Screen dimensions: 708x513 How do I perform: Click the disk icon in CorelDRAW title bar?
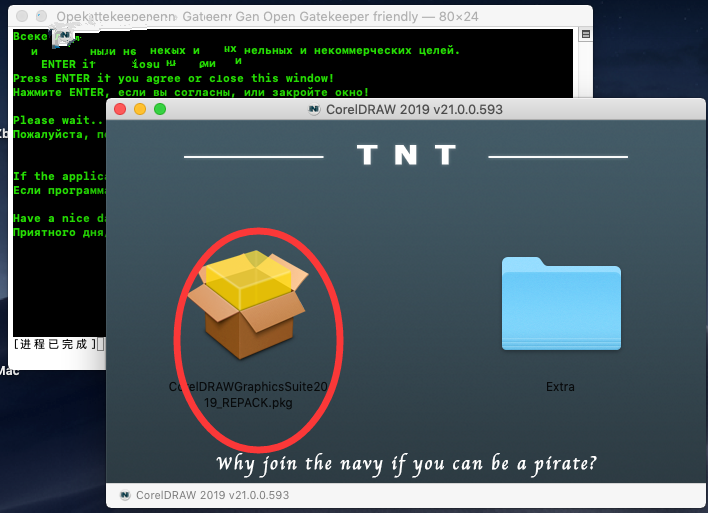click(x=314, y=109)
